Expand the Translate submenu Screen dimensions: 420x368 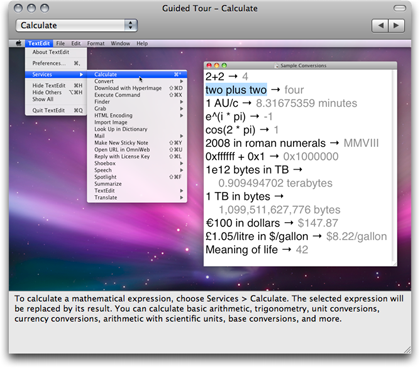pos(137,197)
